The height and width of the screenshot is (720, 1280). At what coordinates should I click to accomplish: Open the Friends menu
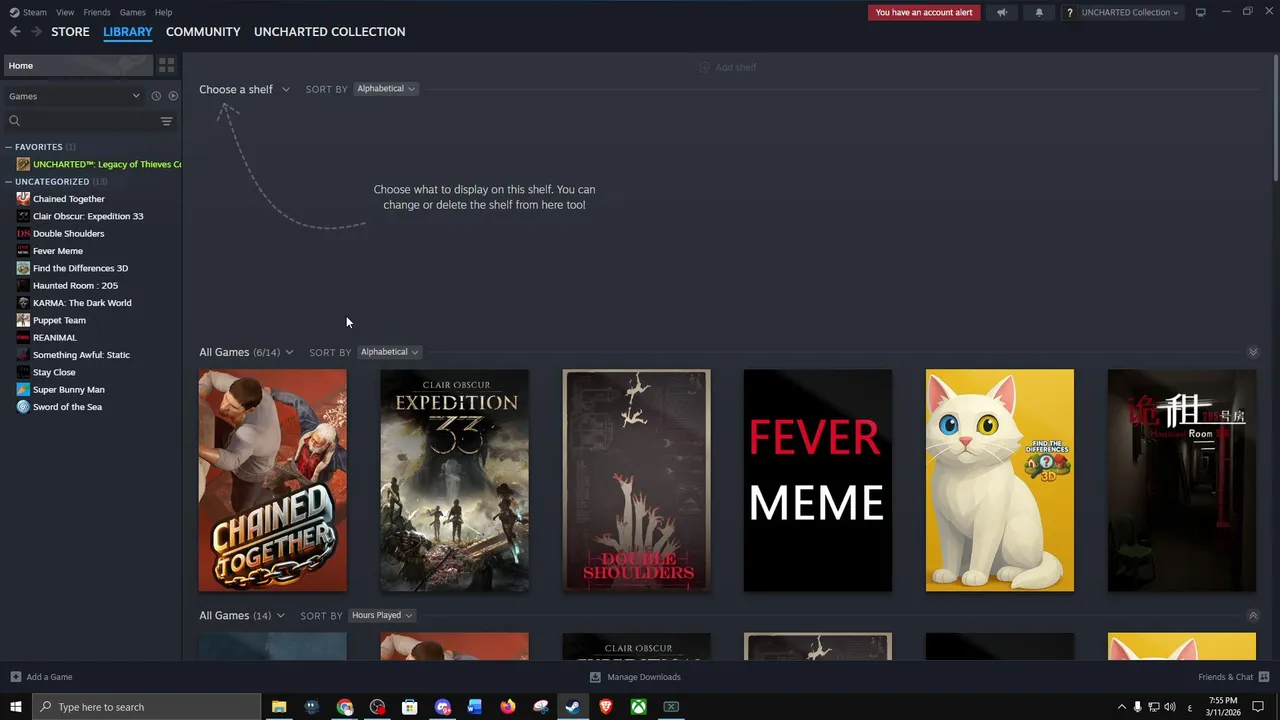[x=97, y=12]
